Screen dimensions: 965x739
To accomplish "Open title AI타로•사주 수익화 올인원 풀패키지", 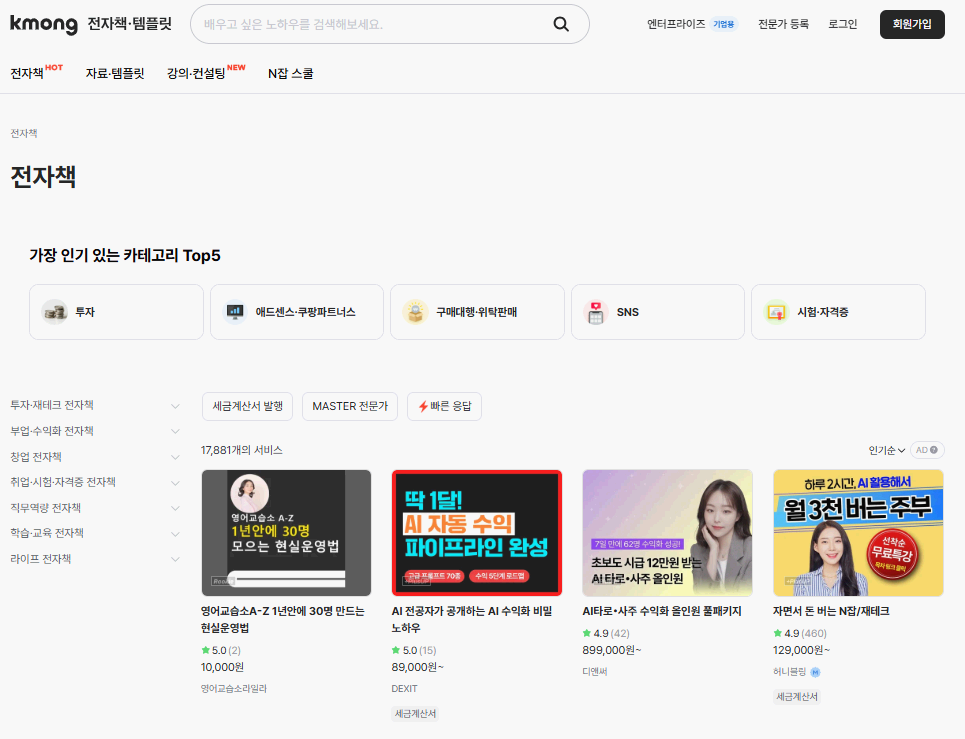I will [x=662, y=611].
